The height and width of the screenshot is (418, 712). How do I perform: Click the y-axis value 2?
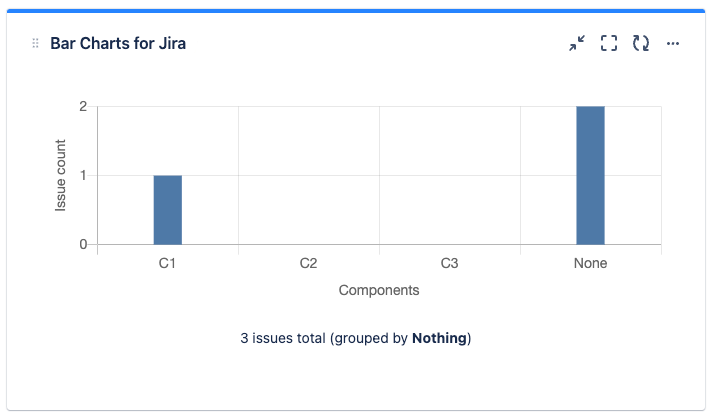83,107
